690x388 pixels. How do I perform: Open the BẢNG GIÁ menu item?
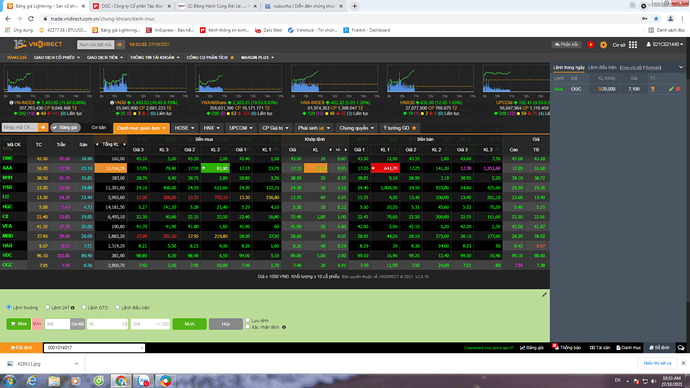(x=17, y=58)
